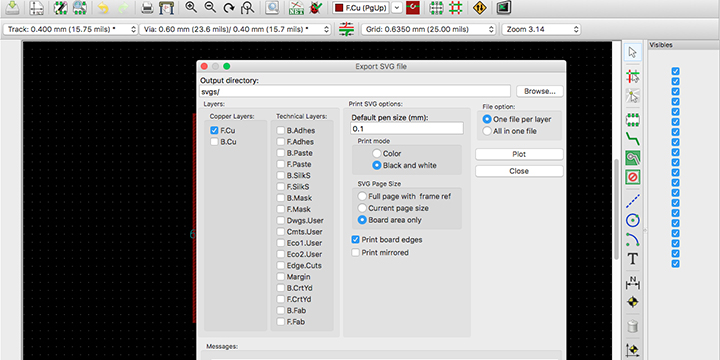Check the F.SilkS layer
This screenshot has height=360, width=720.
[281, 187]
